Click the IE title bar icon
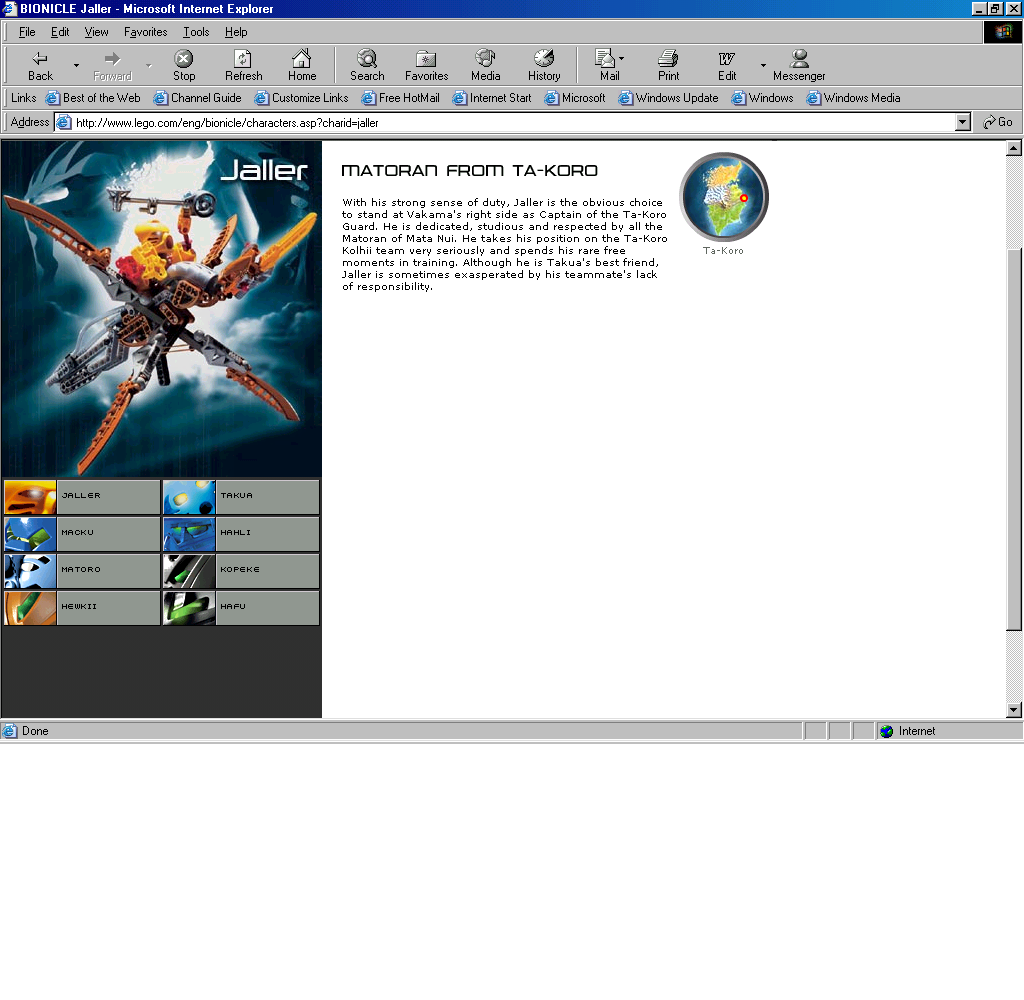Image resolution: width=1024 pixels, height=1000 pixels. point(9,8)
